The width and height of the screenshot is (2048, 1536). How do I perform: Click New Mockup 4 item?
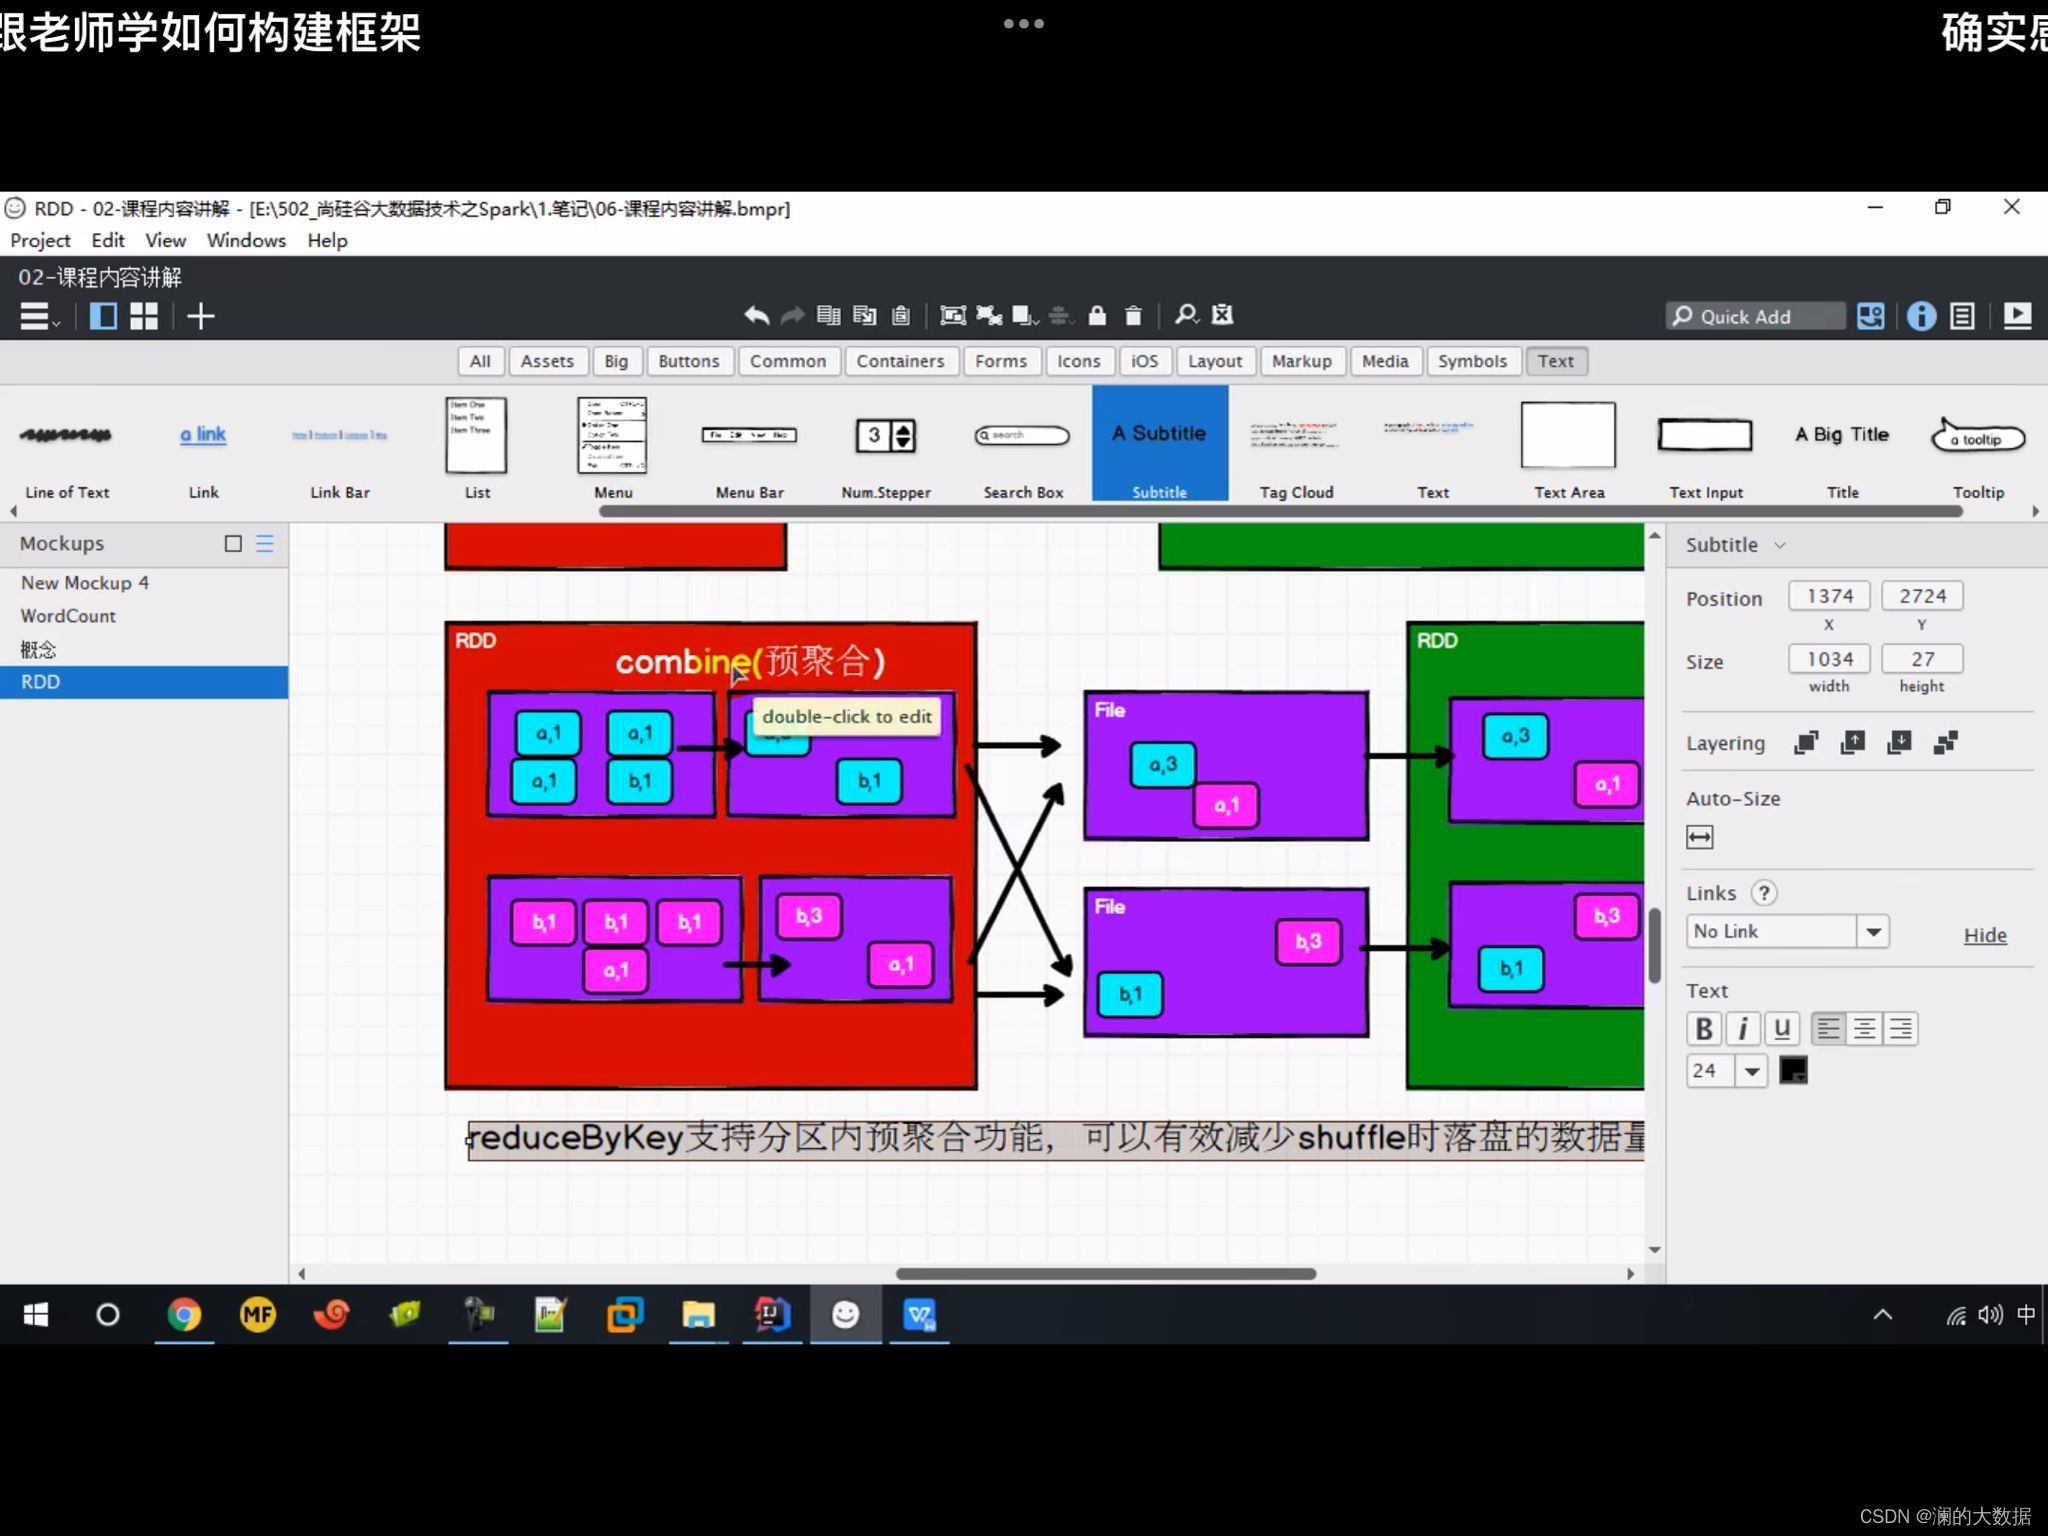click(89, 582)
